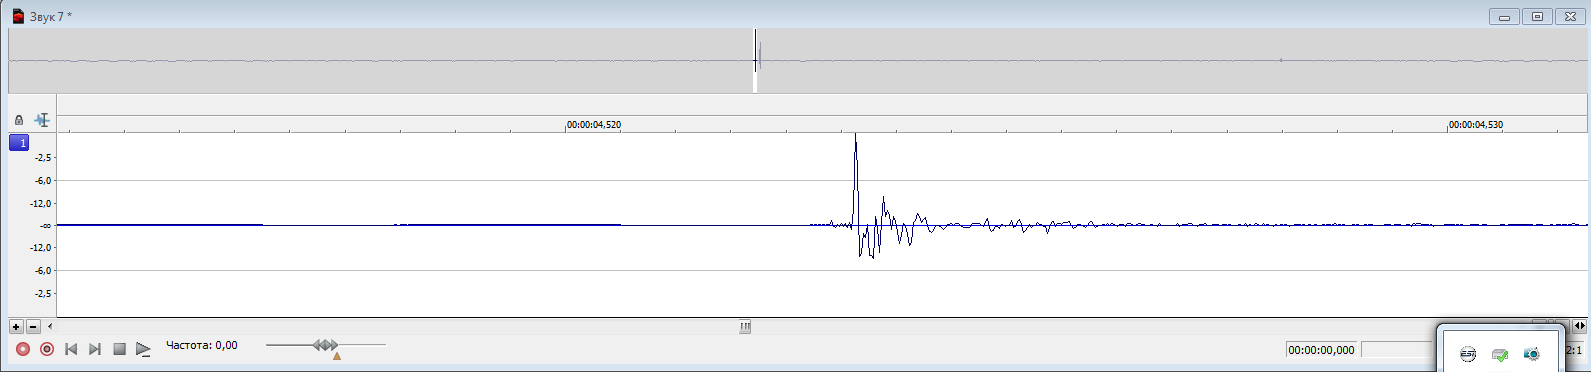Adjust the playback rate scrub slider
Viewport: 1591px width, 372px height.
(x=326, y=345)
